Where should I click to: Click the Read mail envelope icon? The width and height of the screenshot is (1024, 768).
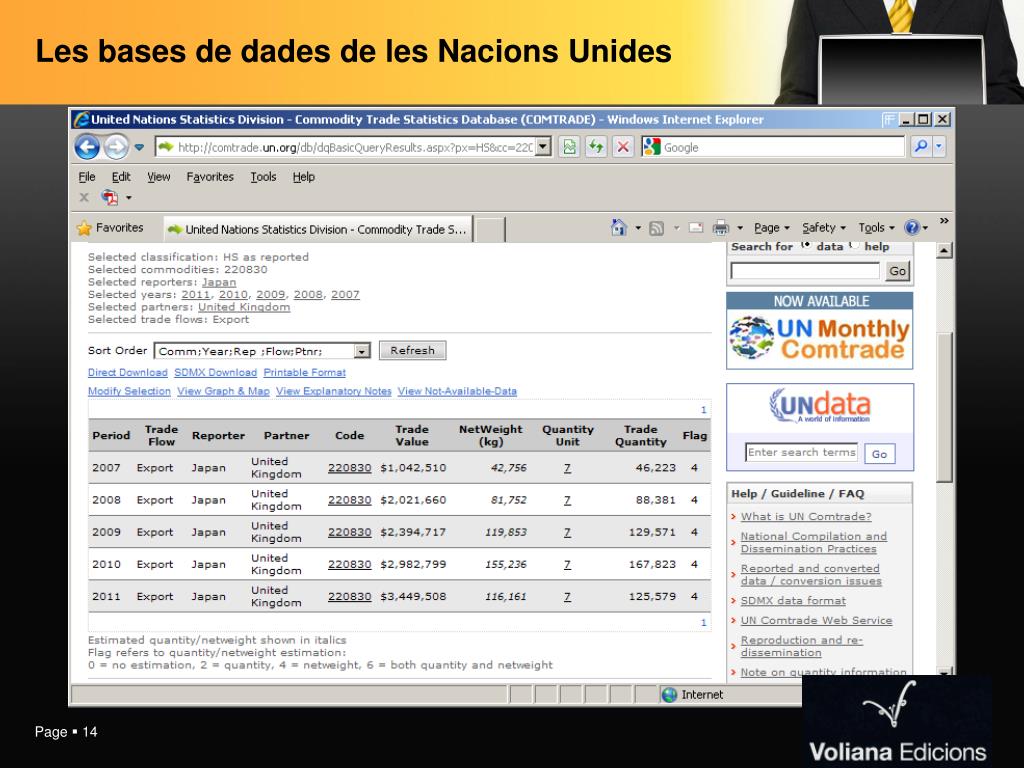[x=696, y=227]
